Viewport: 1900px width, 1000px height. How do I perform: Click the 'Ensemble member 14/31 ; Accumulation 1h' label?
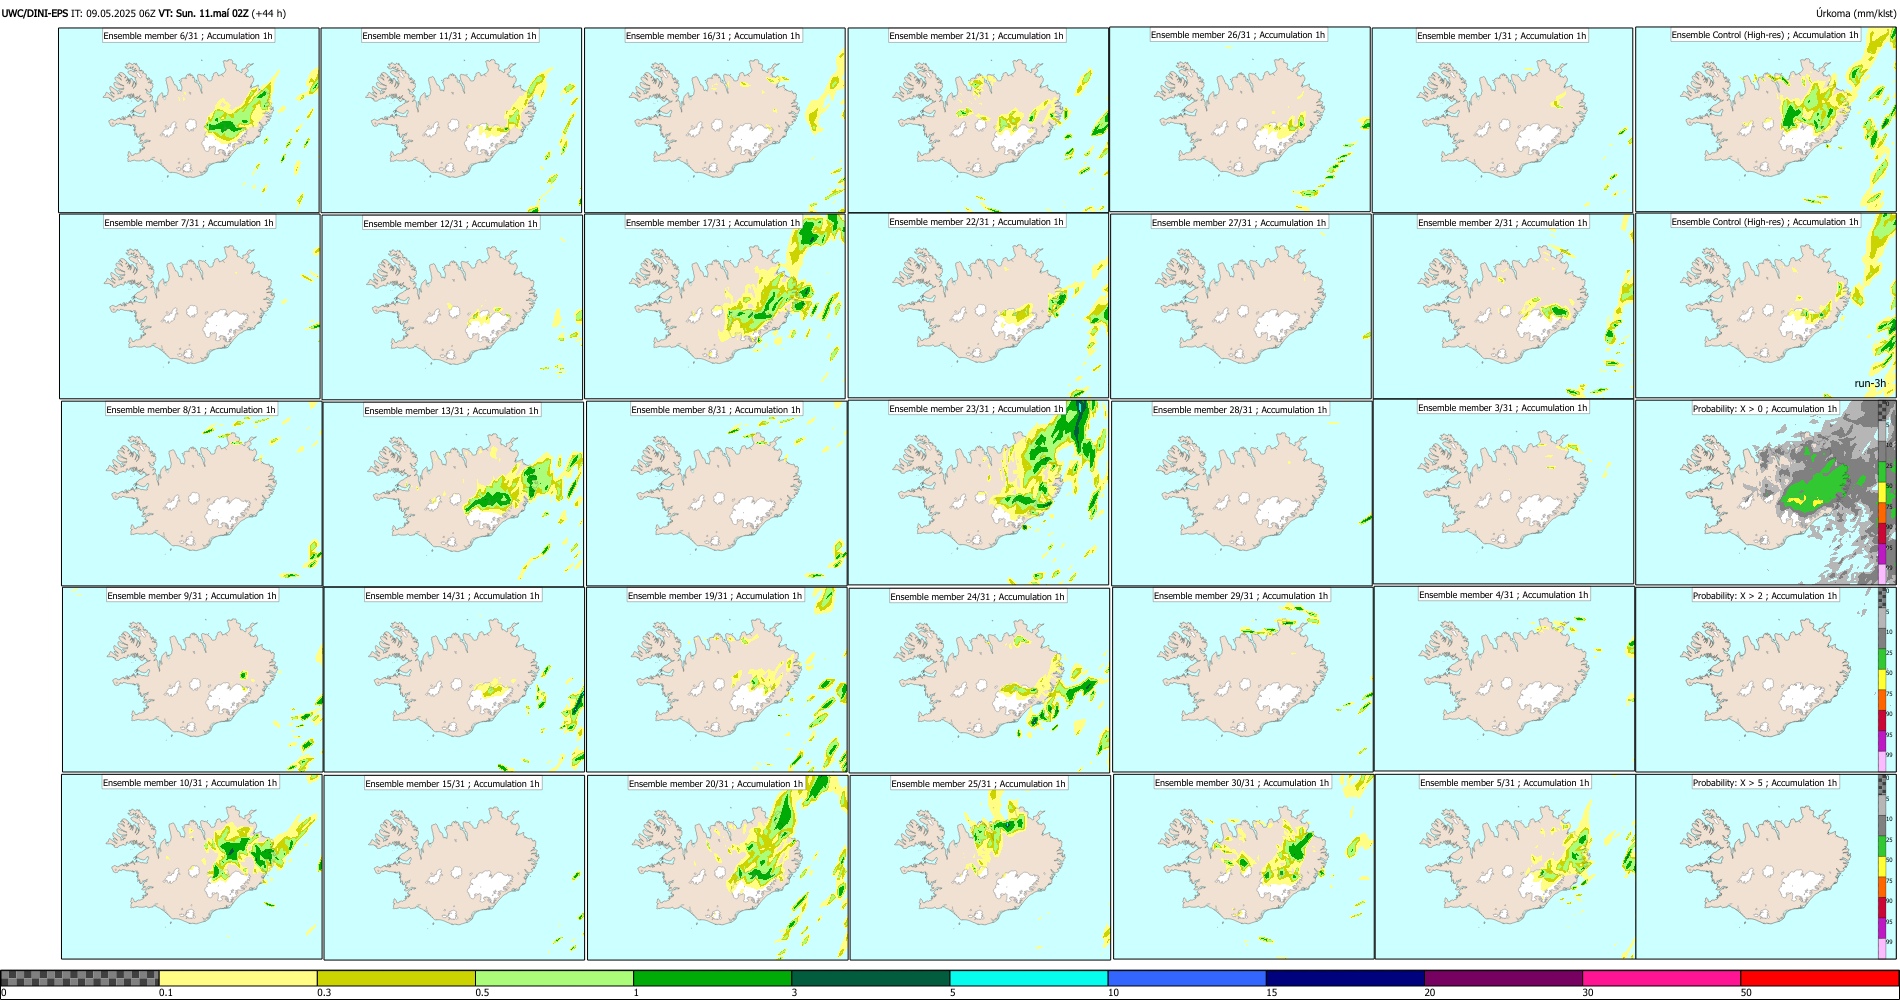(x=452, y=596)
